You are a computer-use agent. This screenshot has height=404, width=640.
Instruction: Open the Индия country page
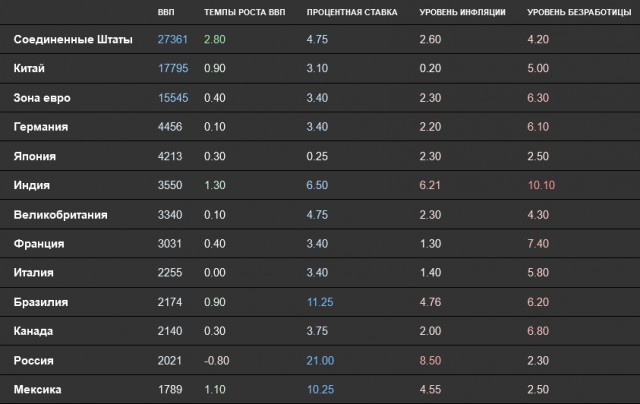point(31,185)
